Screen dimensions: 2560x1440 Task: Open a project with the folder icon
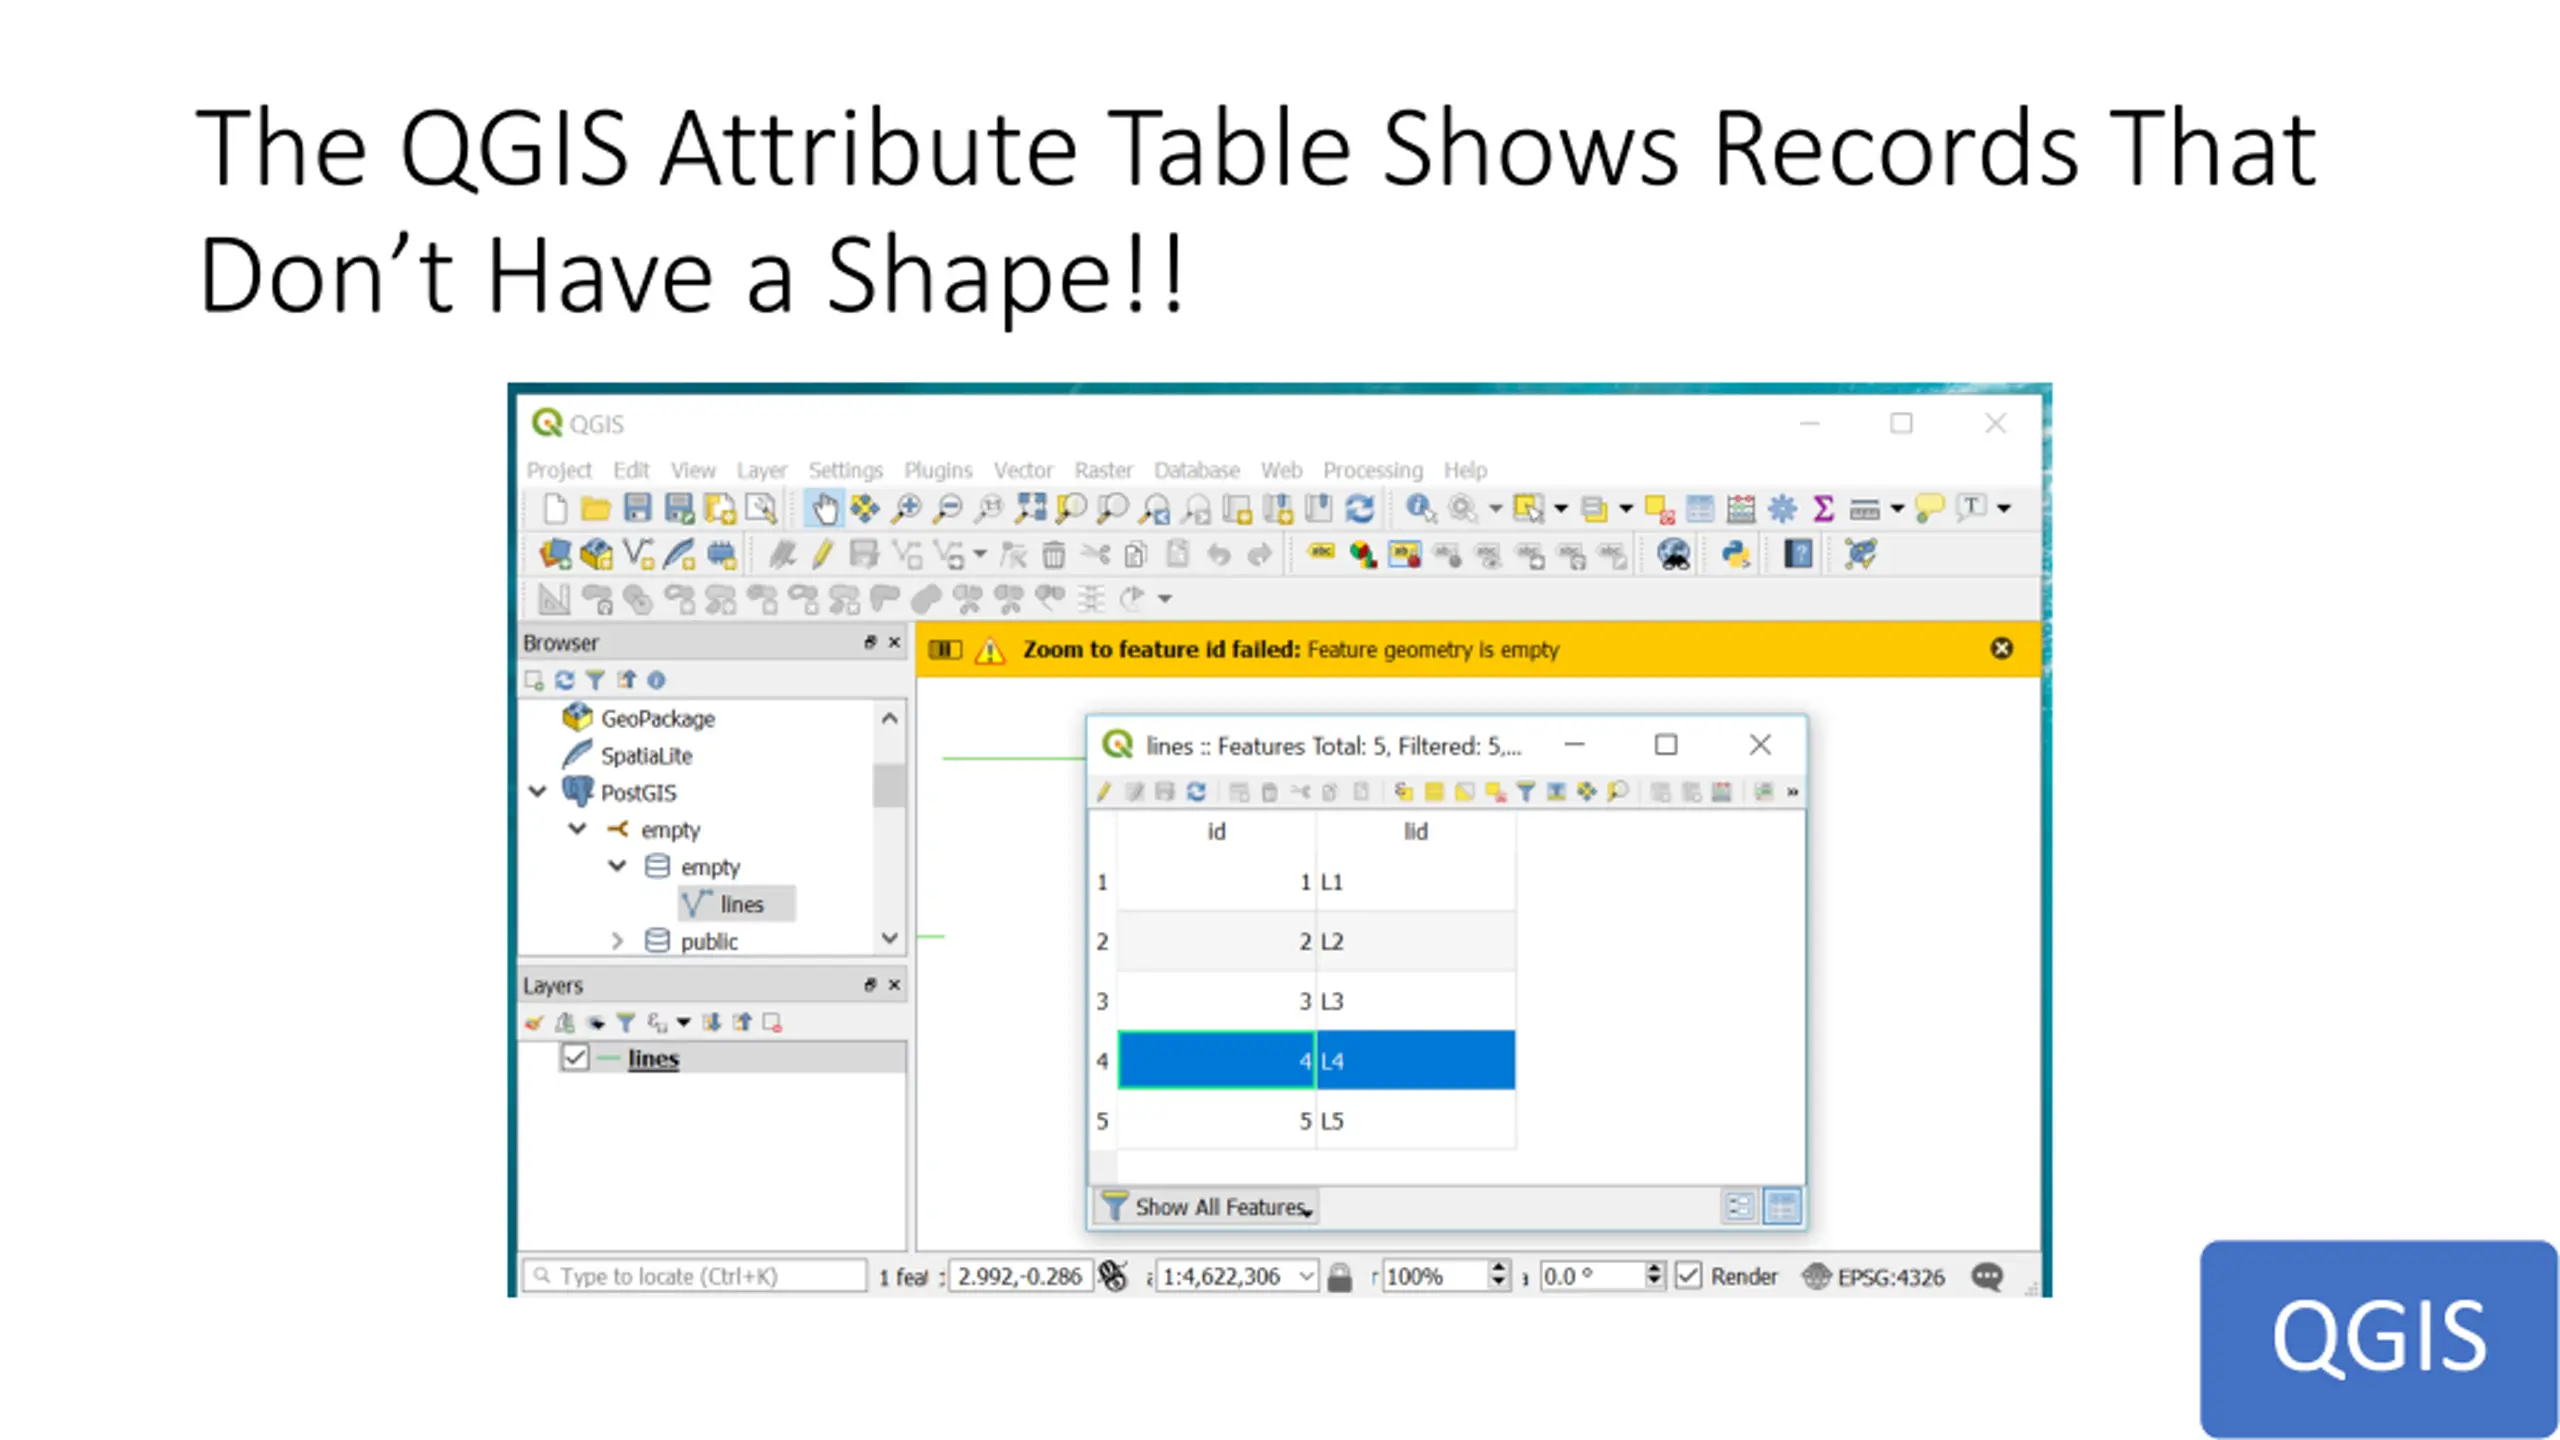tap(596, 509)
